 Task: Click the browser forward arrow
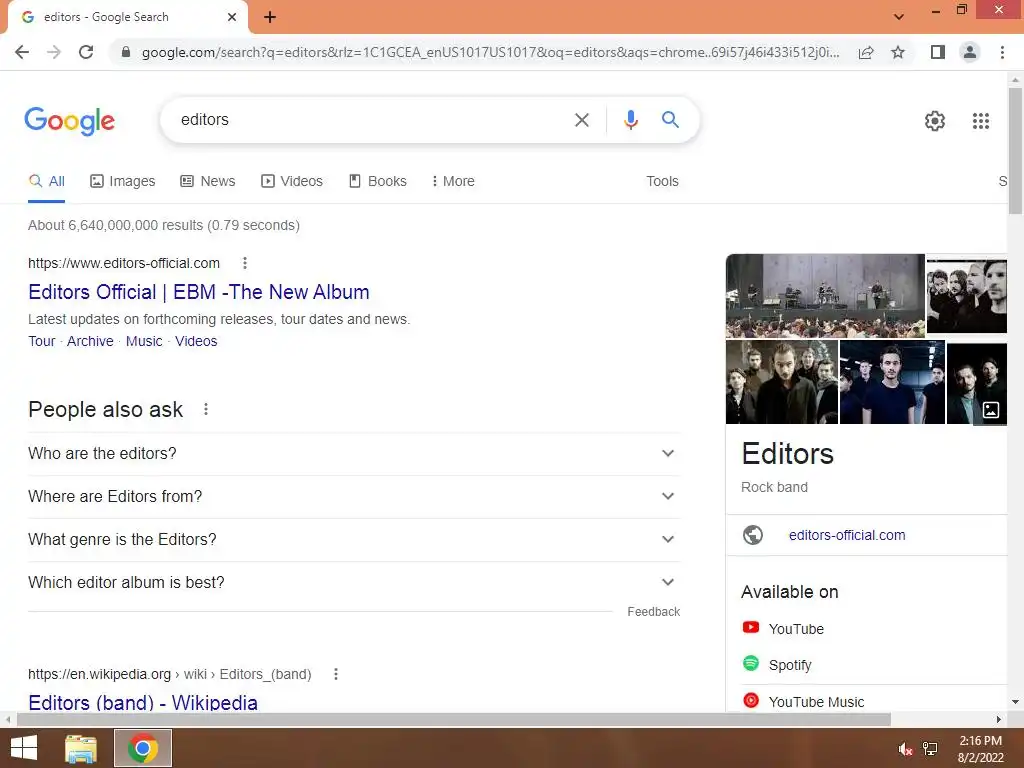click(x=54, y=52)
